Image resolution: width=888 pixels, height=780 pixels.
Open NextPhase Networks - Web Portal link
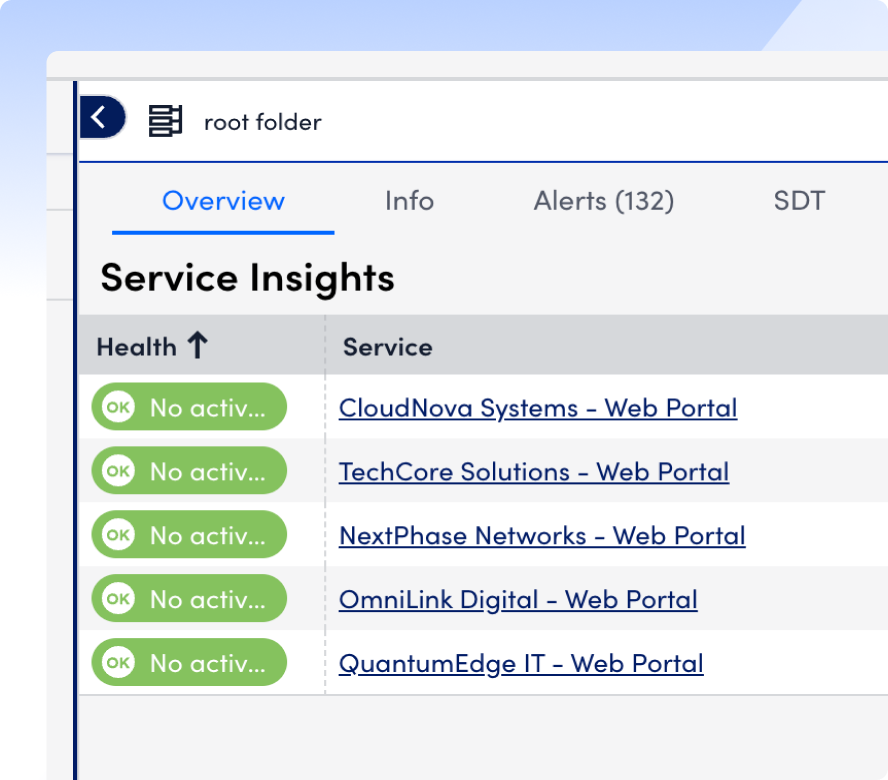point(542,536)
